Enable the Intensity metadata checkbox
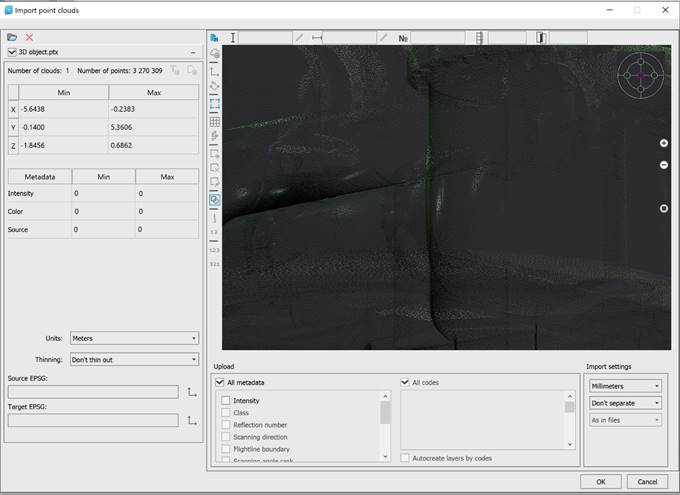This screenshot has width=680, height=495. [x=226, y=400]
